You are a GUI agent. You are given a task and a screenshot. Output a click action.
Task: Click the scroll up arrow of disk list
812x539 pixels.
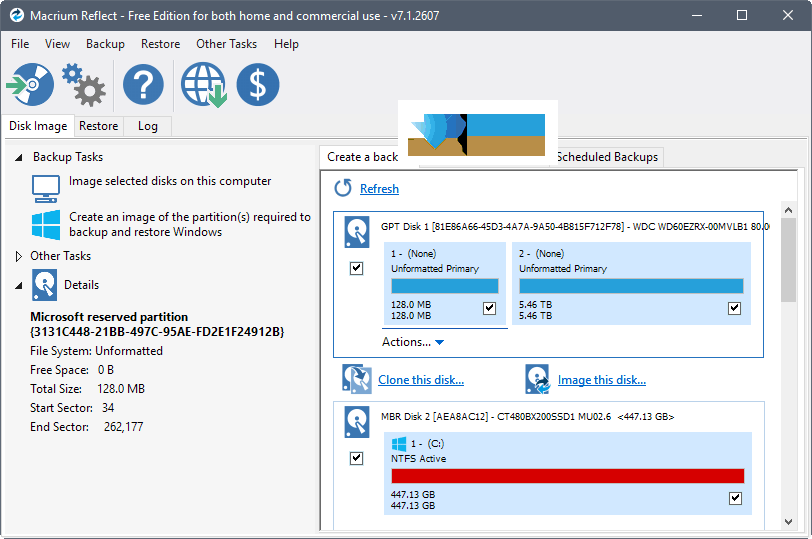pos(788,210)
